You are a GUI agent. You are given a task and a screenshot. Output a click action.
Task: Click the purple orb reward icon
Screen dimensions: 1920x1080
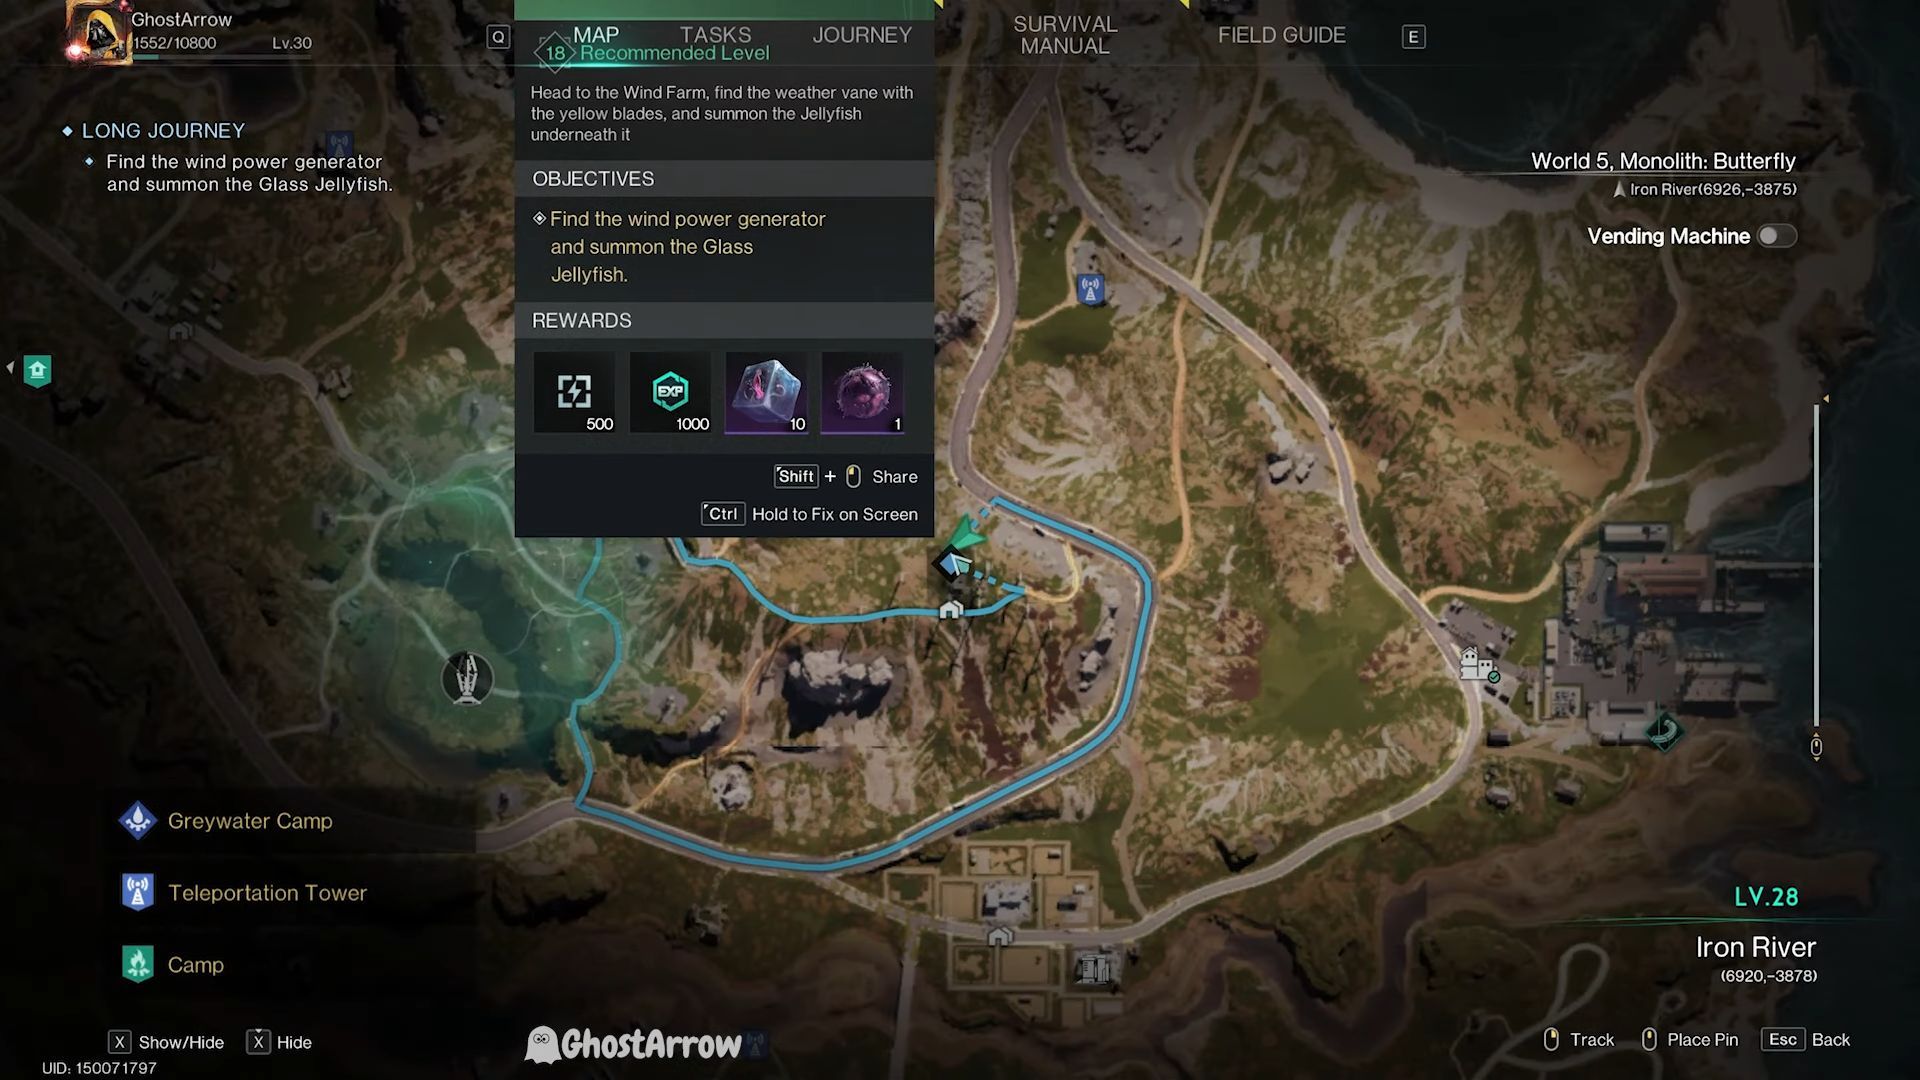tap(862, 390)
